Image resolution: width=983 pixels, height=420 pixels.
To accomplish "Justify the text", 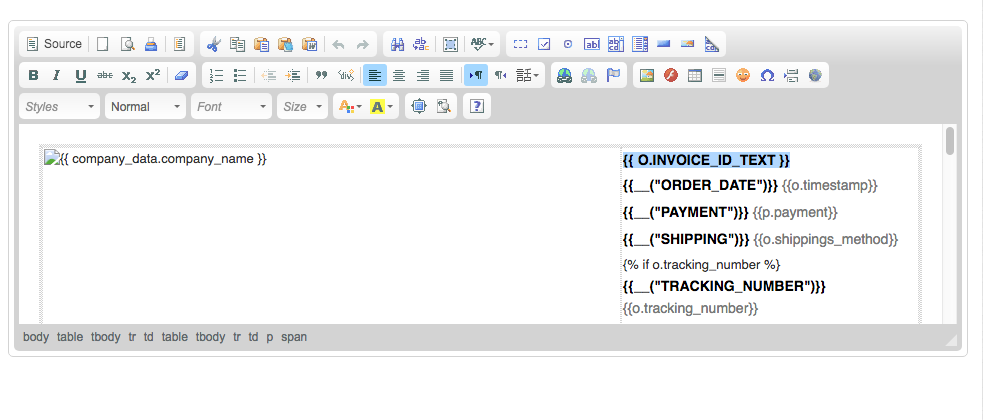I will point(446,75).
